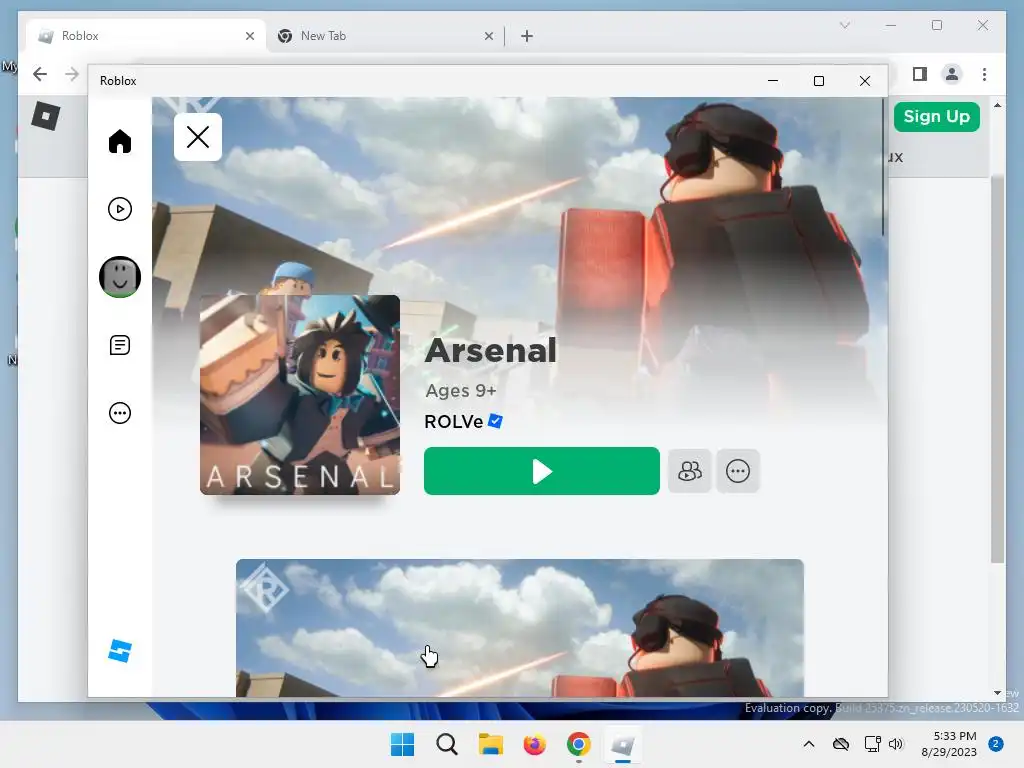Switch to the New Tab tab in Chrome
The image size is (1024, 768).
coord(385,36)
